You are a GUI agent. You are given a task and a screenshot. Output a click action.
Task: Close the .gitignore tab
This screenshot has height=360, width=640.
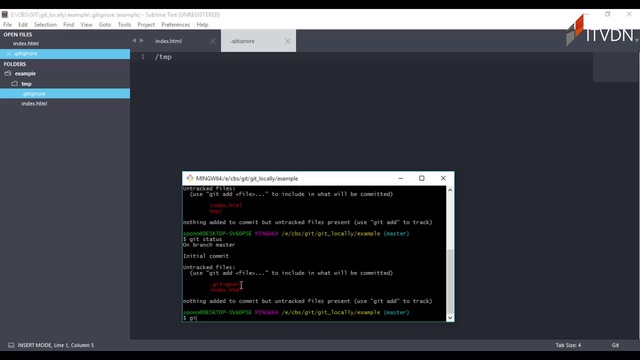click(x=287, y=41)
